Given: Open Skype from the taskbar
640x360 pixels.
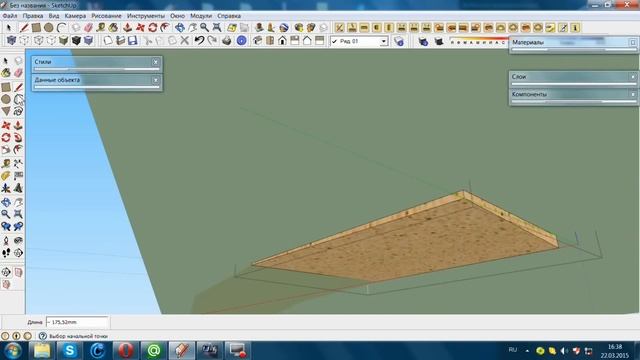Looking at the screenshot, I should click(x=70, y=351).
